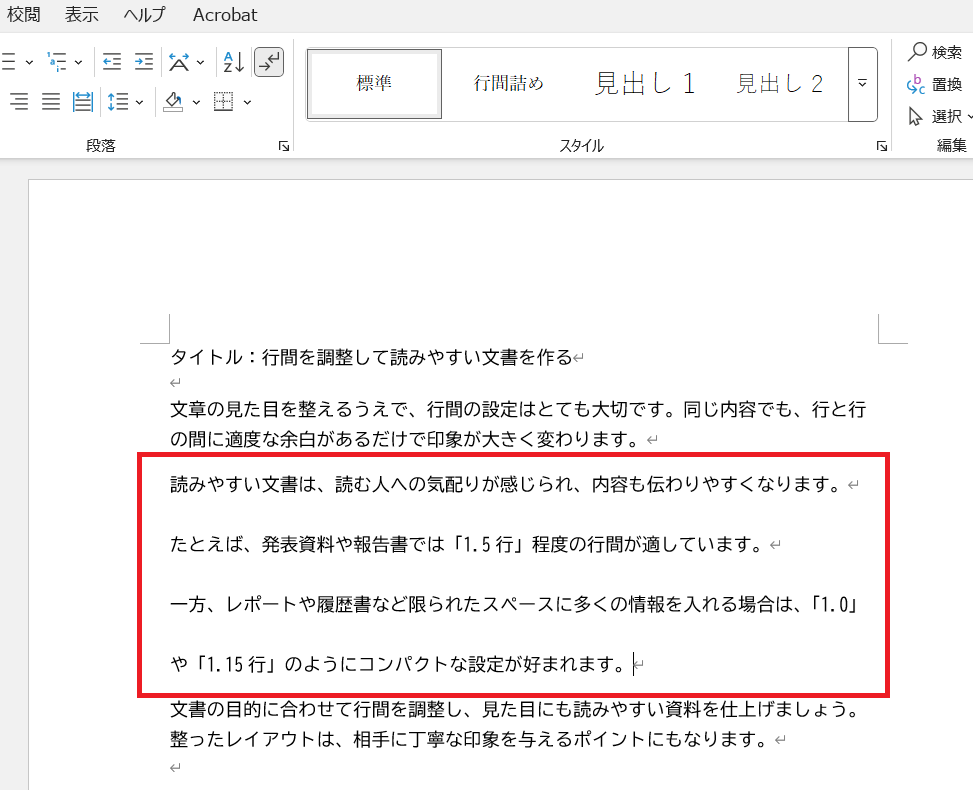Screen dimensions: 973x790
Task: Click the A-Z sort icon
Action: click(233, 62)
